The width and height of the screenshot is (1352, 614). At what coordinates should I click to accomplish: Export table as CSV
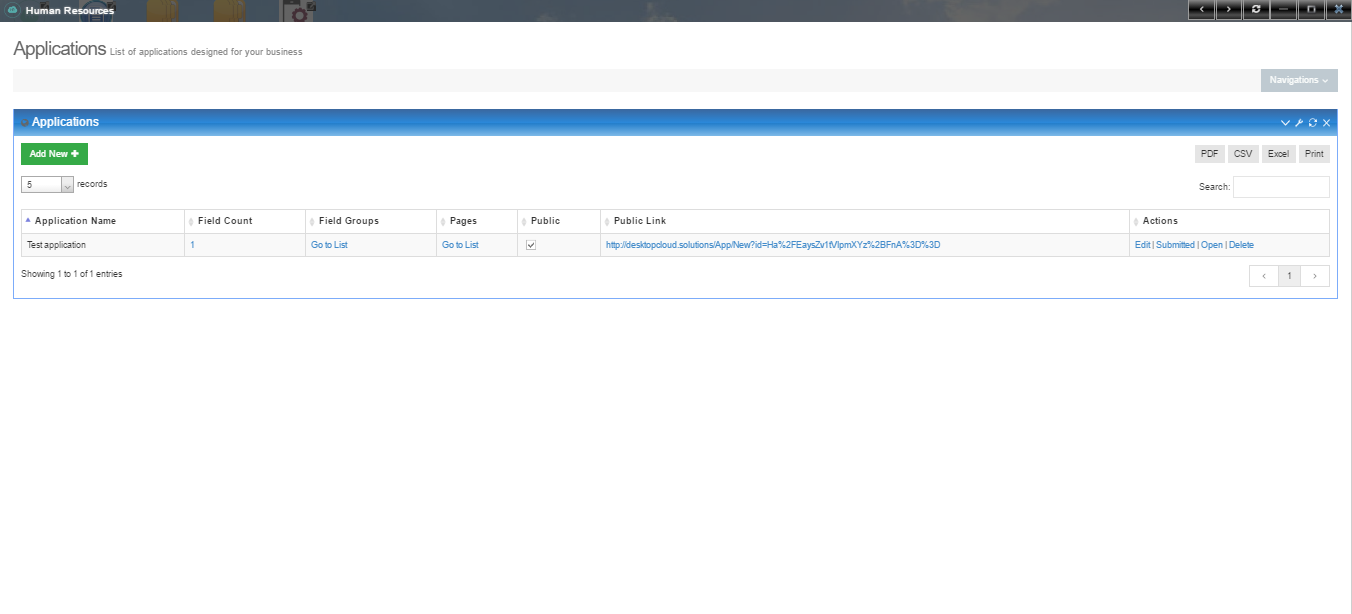[1243, 154]
